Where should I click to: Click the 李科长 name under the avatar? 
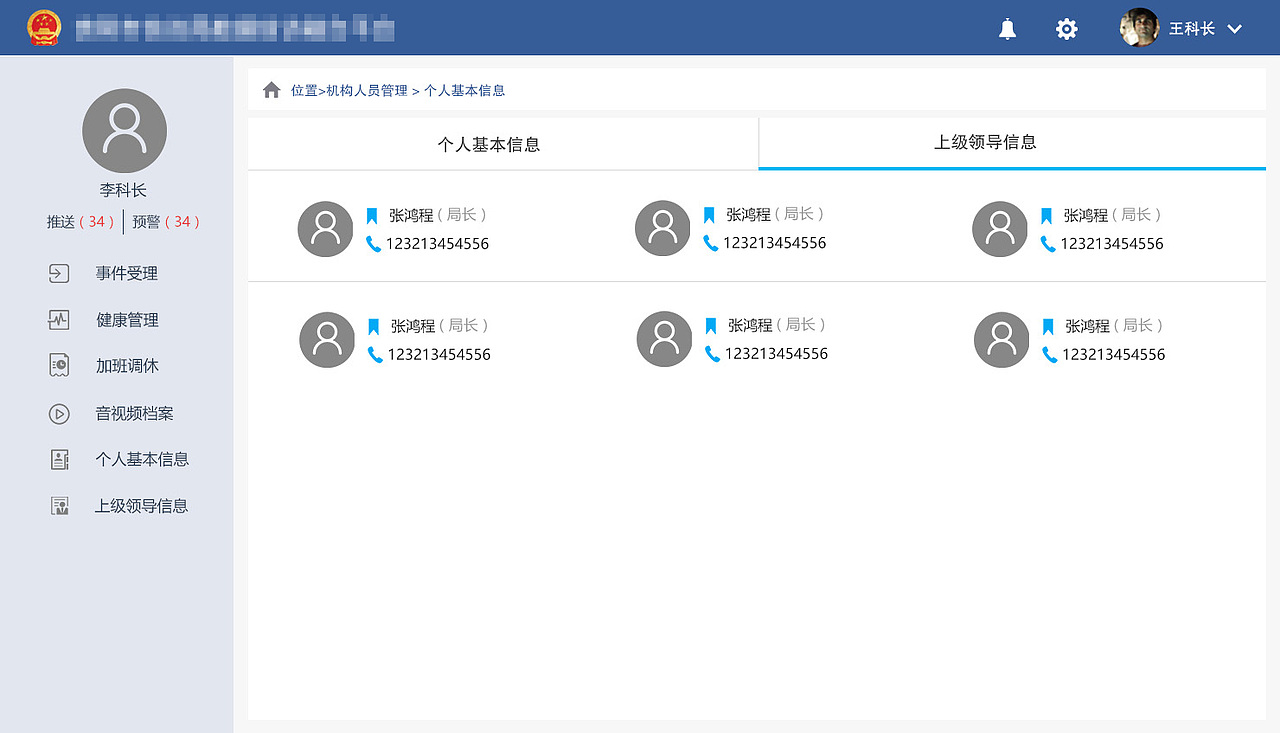pos(123,190)
